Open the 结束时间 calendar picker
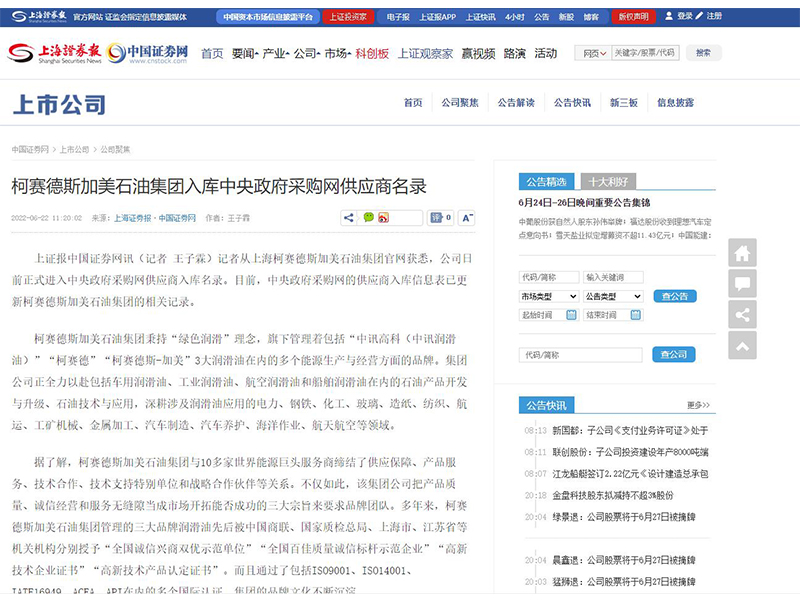The width and height of the screenshot is (800, 600). [637, 315]
